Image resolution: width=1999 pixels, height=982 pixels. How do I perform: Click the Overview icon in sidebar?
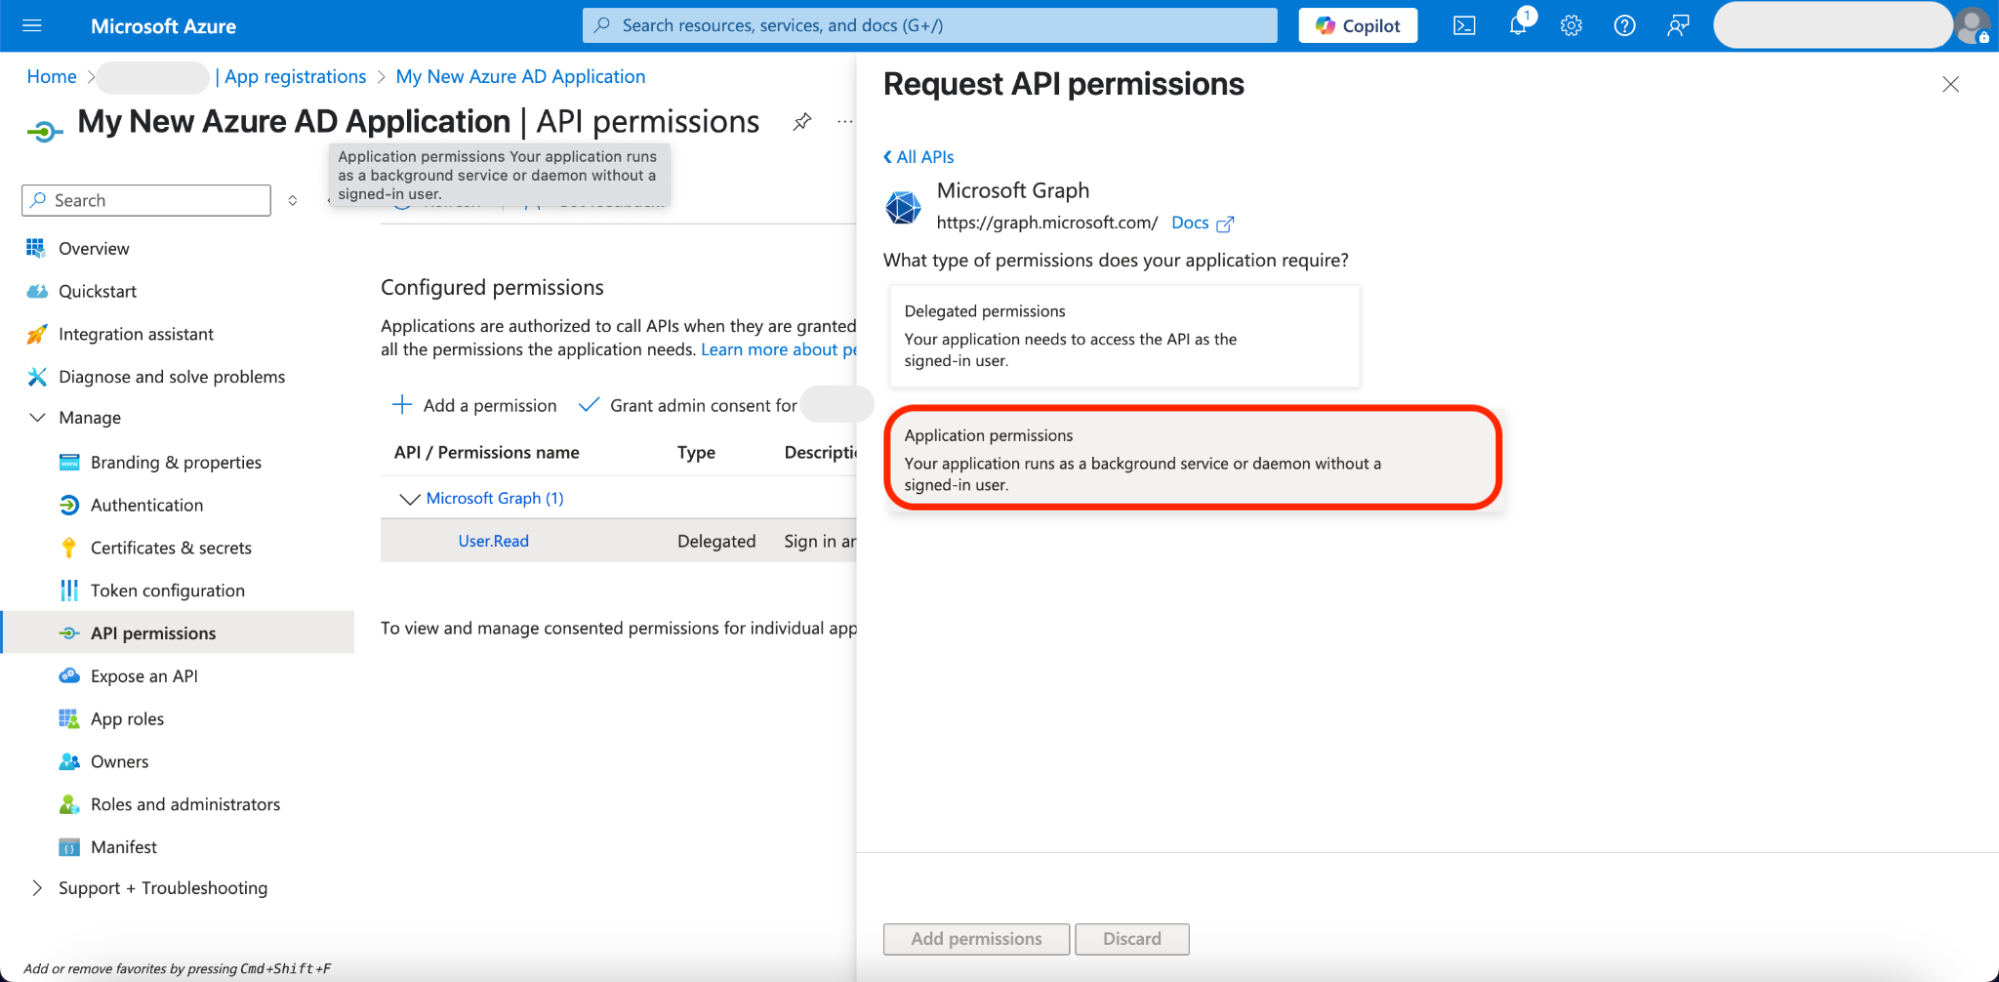click(36, 248)
